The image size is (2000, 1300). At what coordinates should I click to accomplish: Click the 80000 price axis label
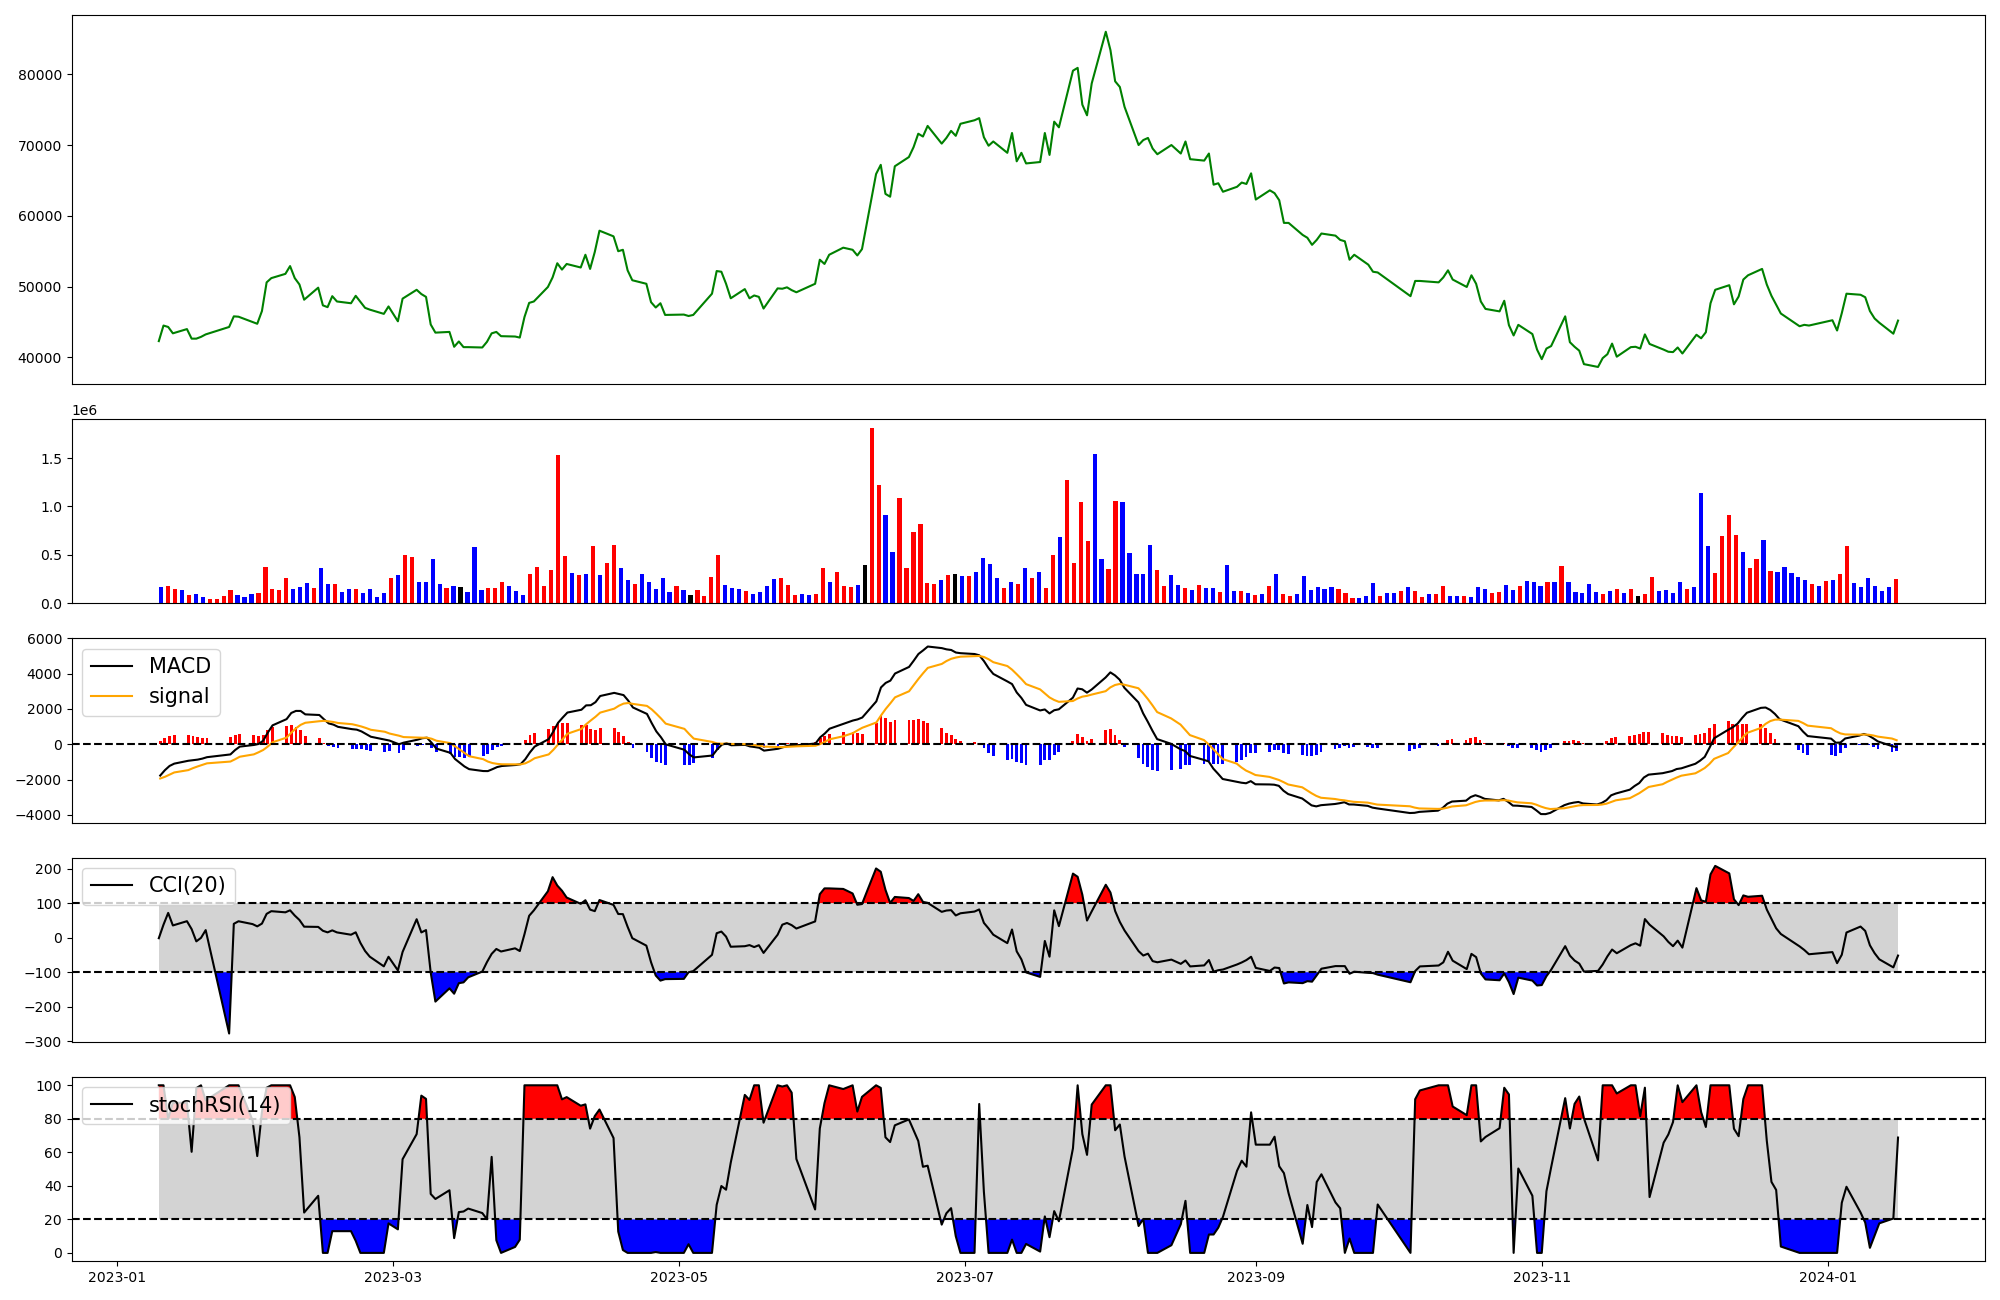(40, 75)
